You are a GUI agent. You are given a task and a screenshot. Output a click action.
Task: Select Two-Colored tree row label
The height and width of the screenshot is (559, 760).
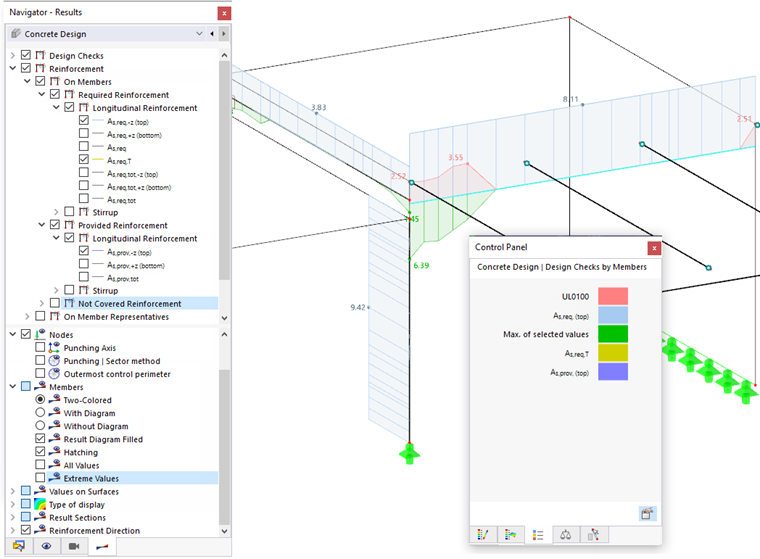[x=88, y=400]
